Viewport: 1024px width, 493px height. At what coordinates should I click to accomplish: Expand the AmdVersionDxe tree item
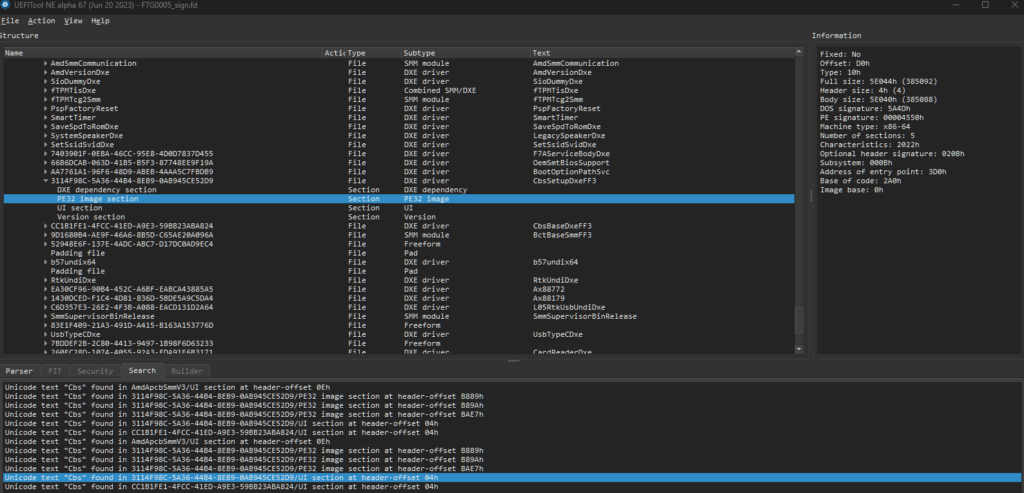point(46,72)
